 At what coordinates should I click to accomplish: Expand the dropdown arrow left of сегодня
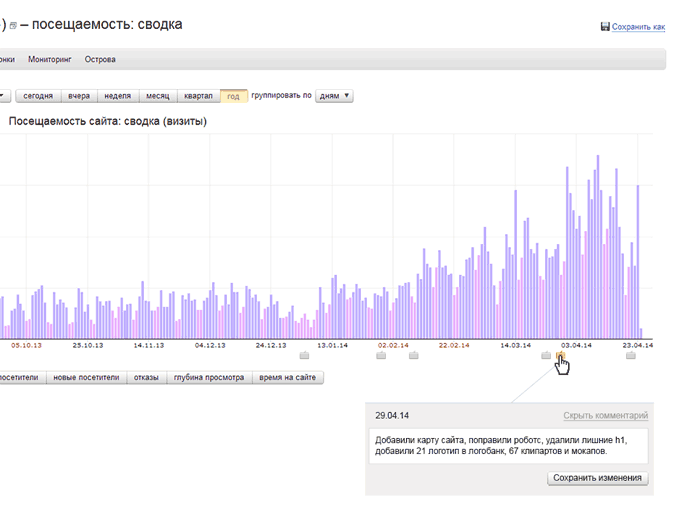pyautogui.click(x=3, y=96)
